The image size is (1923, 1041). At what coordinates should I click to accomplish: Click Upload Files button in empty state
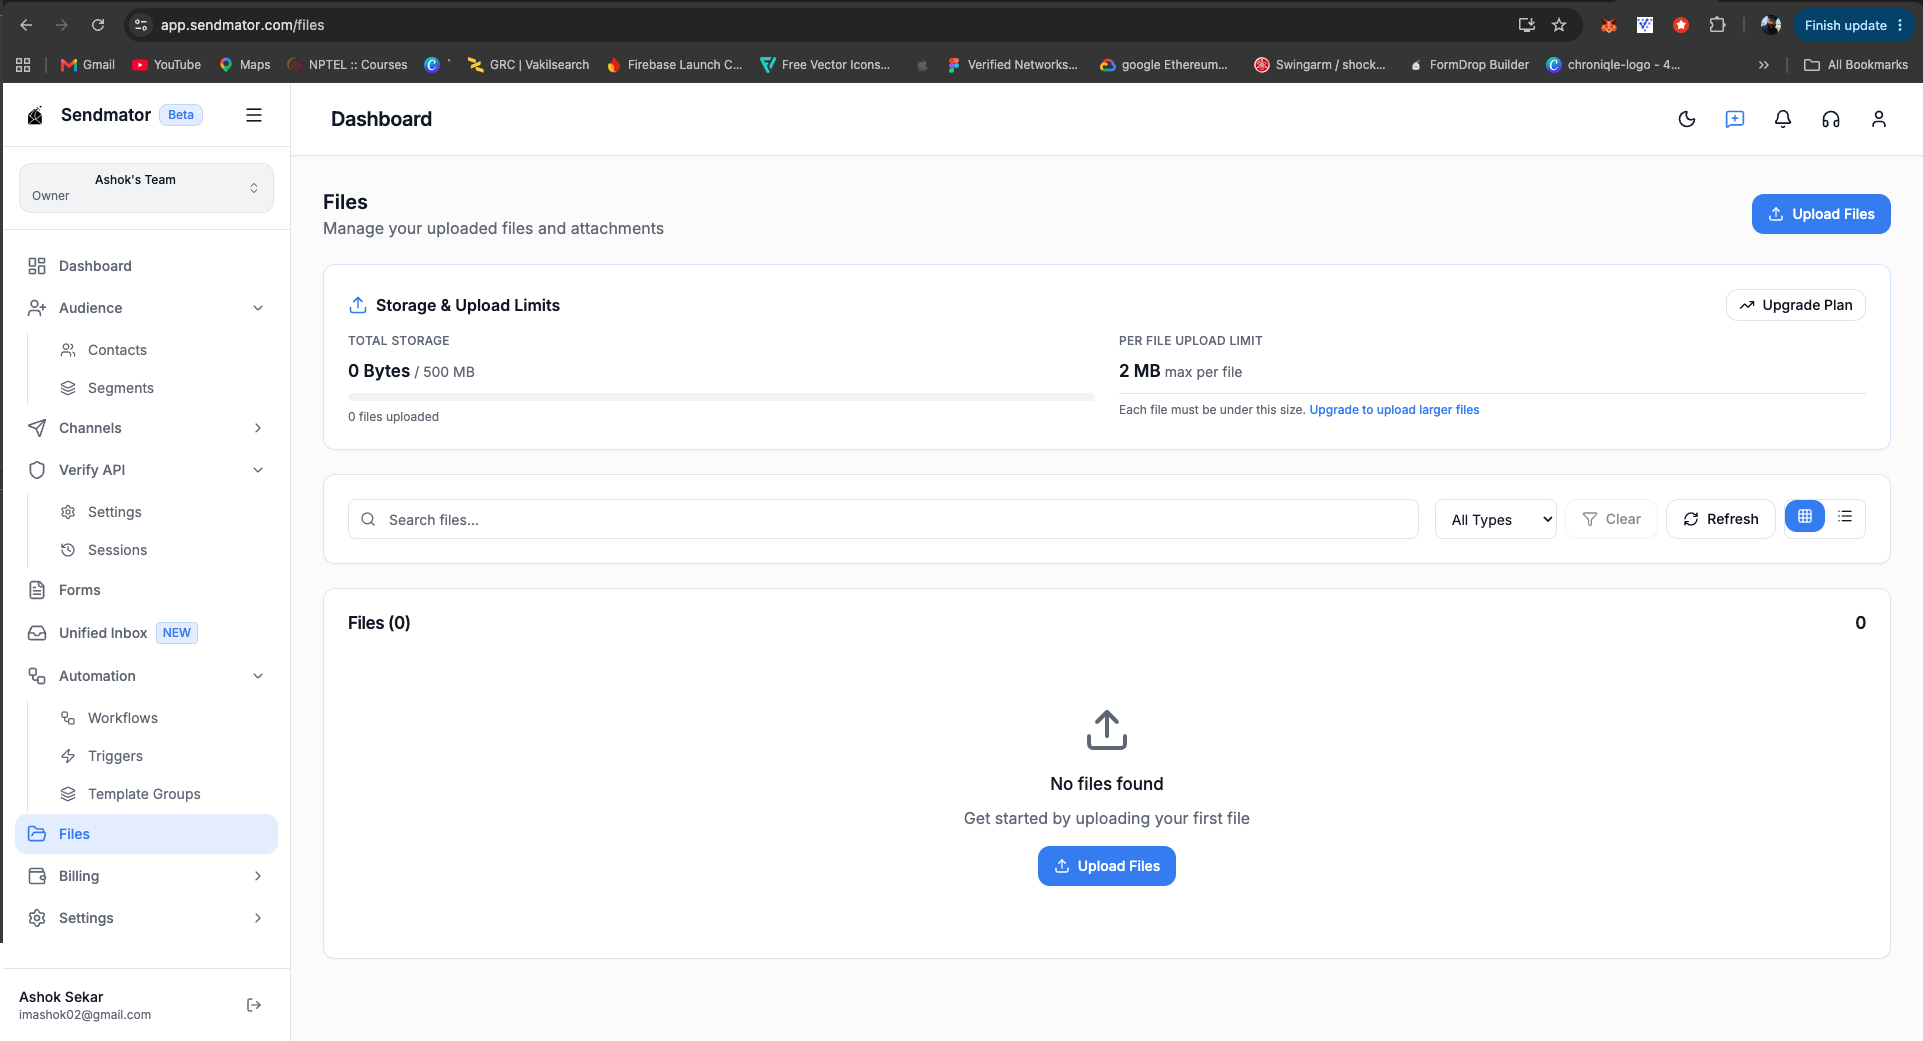1106,866
